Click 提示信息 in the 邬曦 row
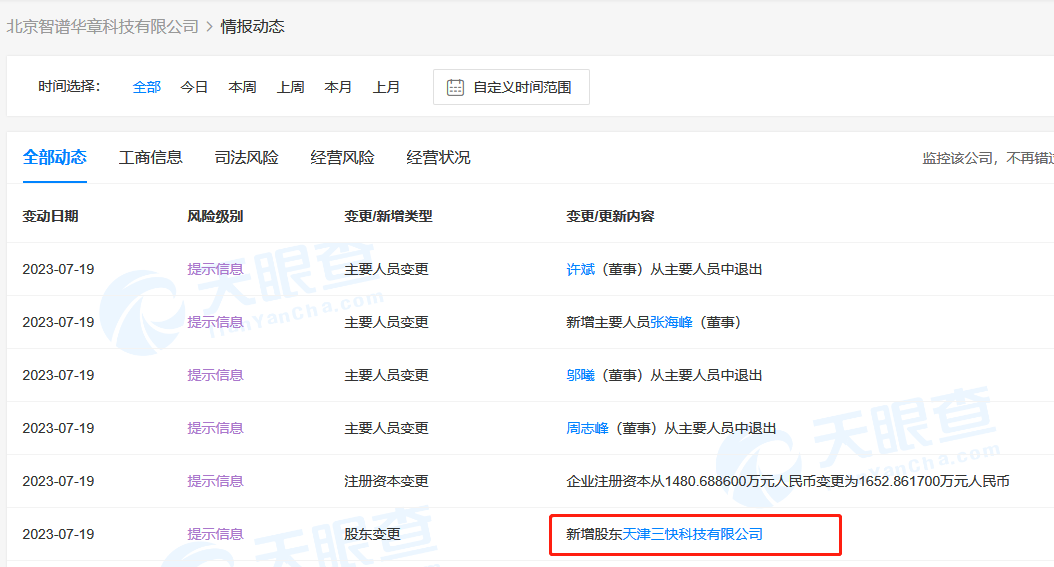This screenshot has height=567, width=1054. (x=215, y=376)
